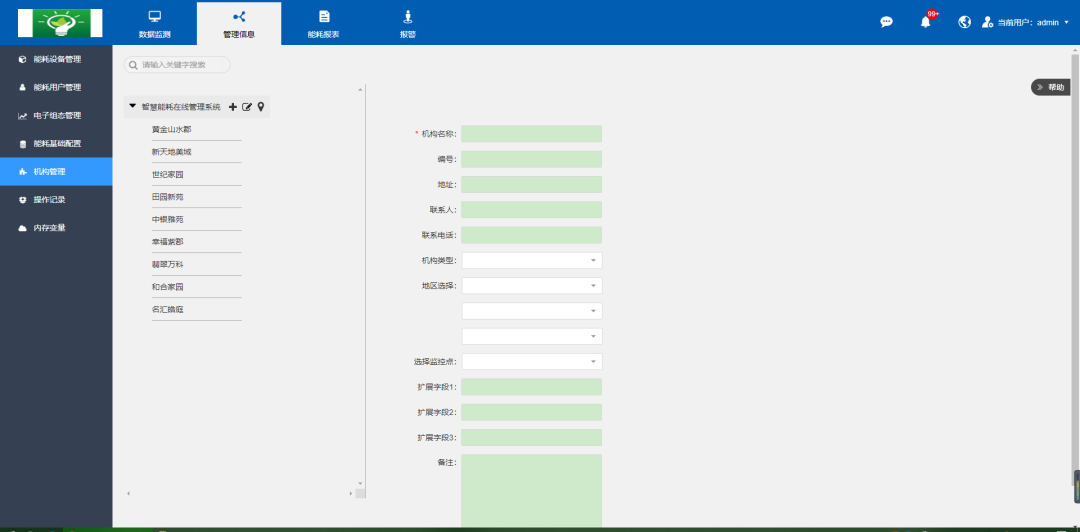The image size is (1080, 532).
Task: Click into the 联系电话 field
Action: coord(532,235)
